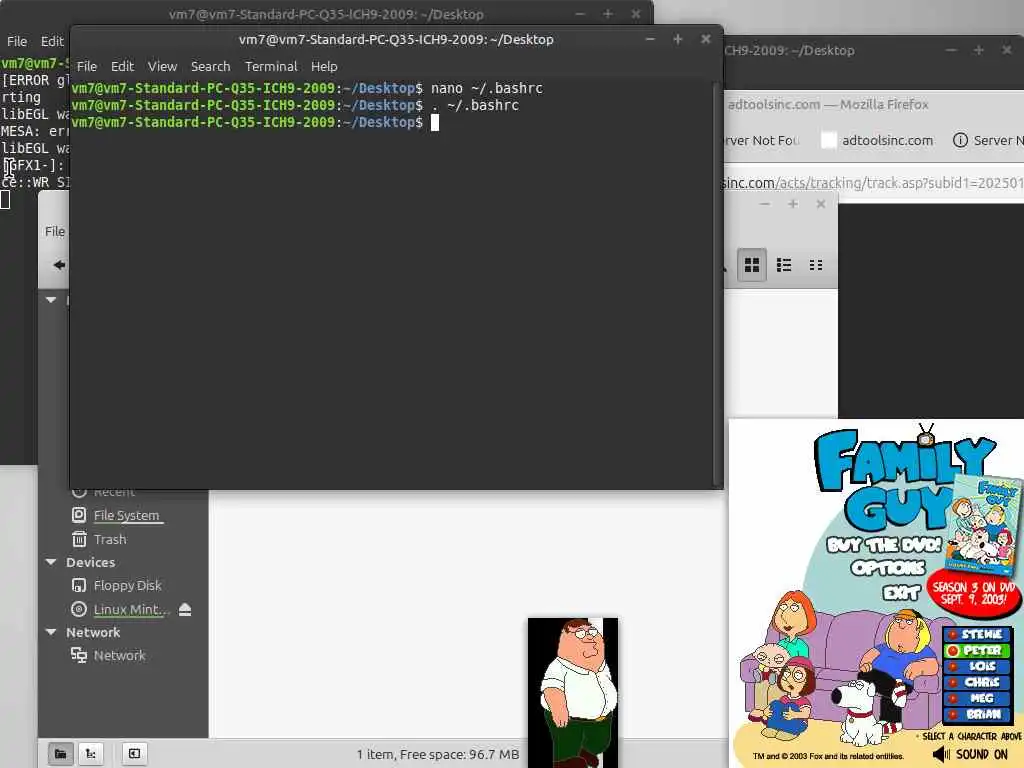Eject the Linux Mint disc
1024x768 pixels.
[185, 609]
